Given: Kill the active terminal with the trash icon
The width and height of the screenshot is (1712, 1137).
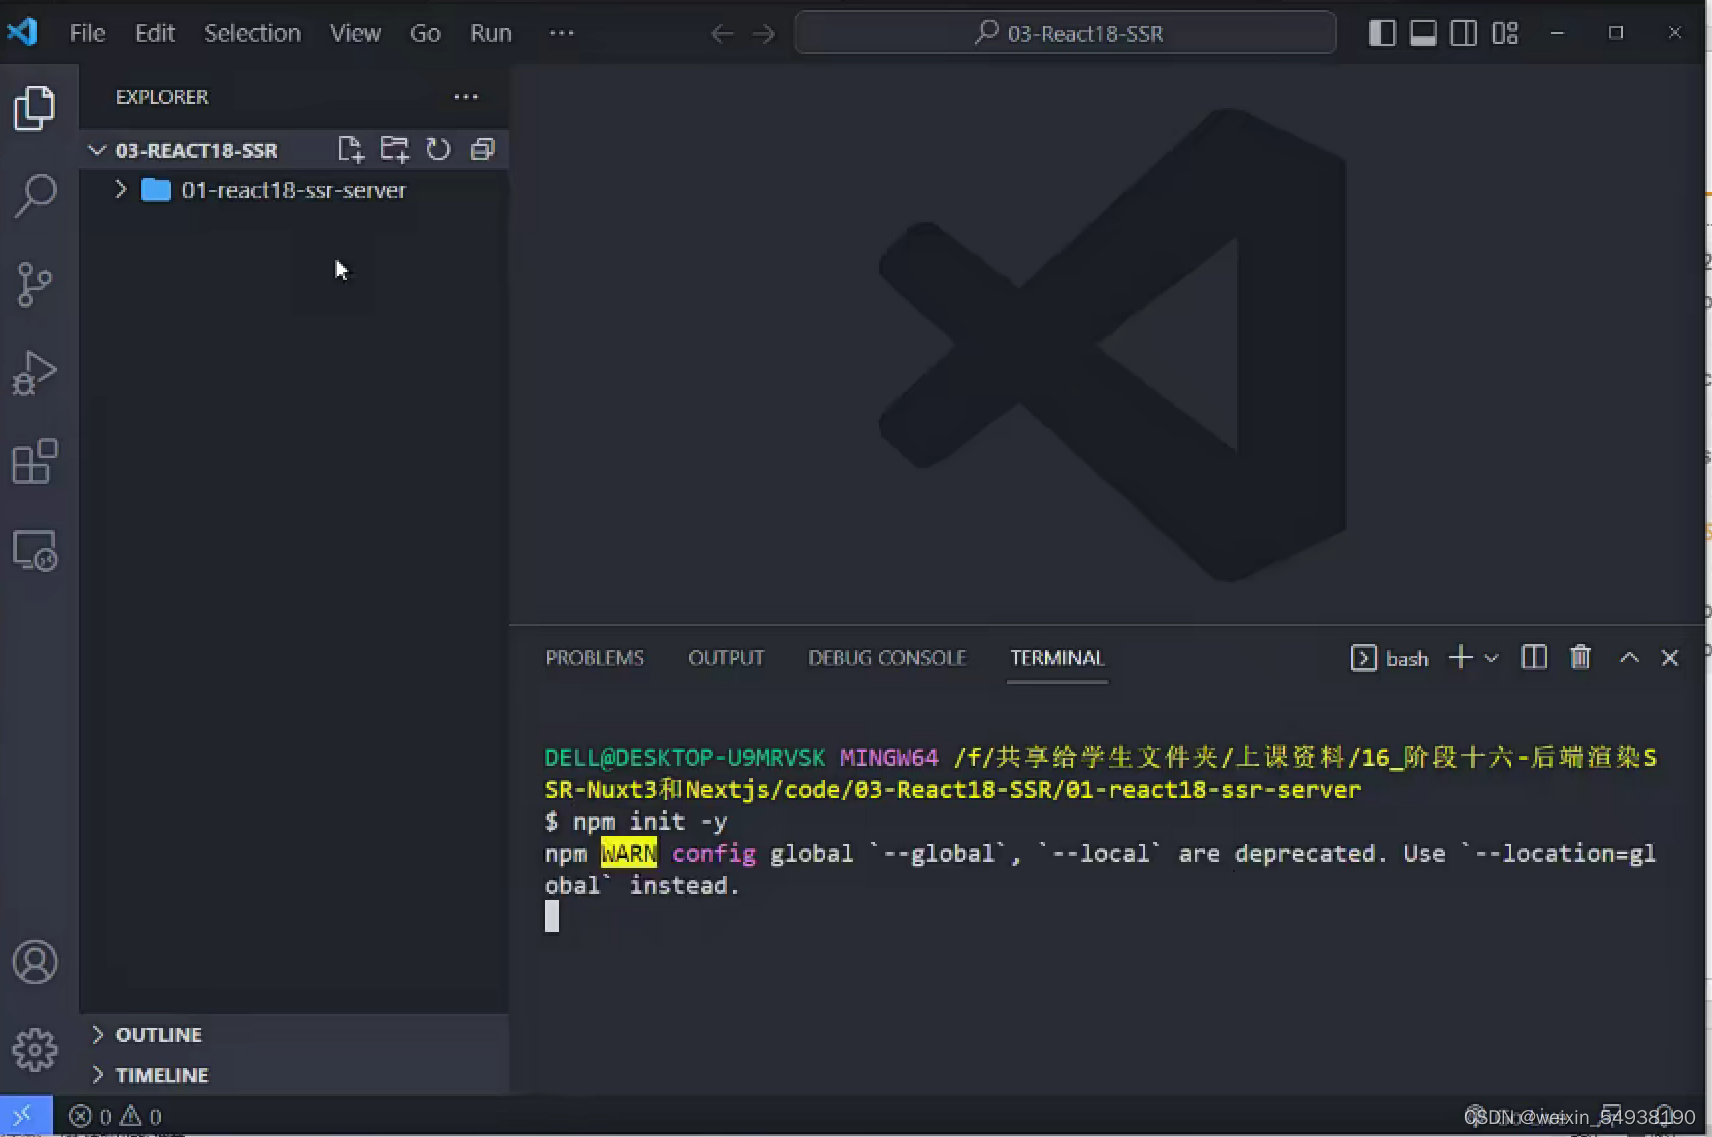Looking at the screenshot, I should point(1580,657).
